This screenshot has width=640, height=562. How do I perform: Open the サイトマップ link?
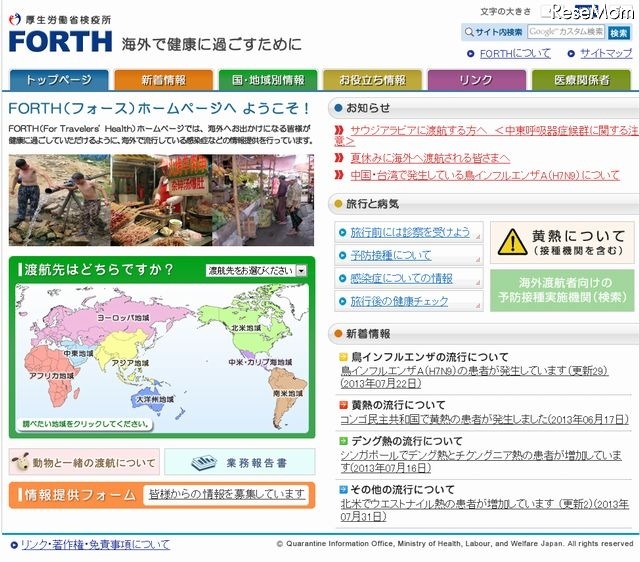(x=605, y=53)
